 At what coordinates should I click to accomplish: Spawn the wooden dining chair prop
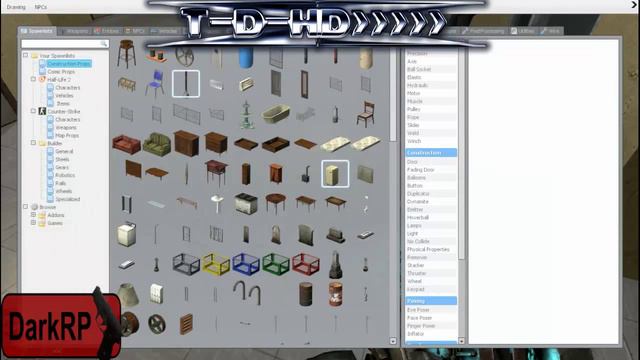[x=365, y=114]
